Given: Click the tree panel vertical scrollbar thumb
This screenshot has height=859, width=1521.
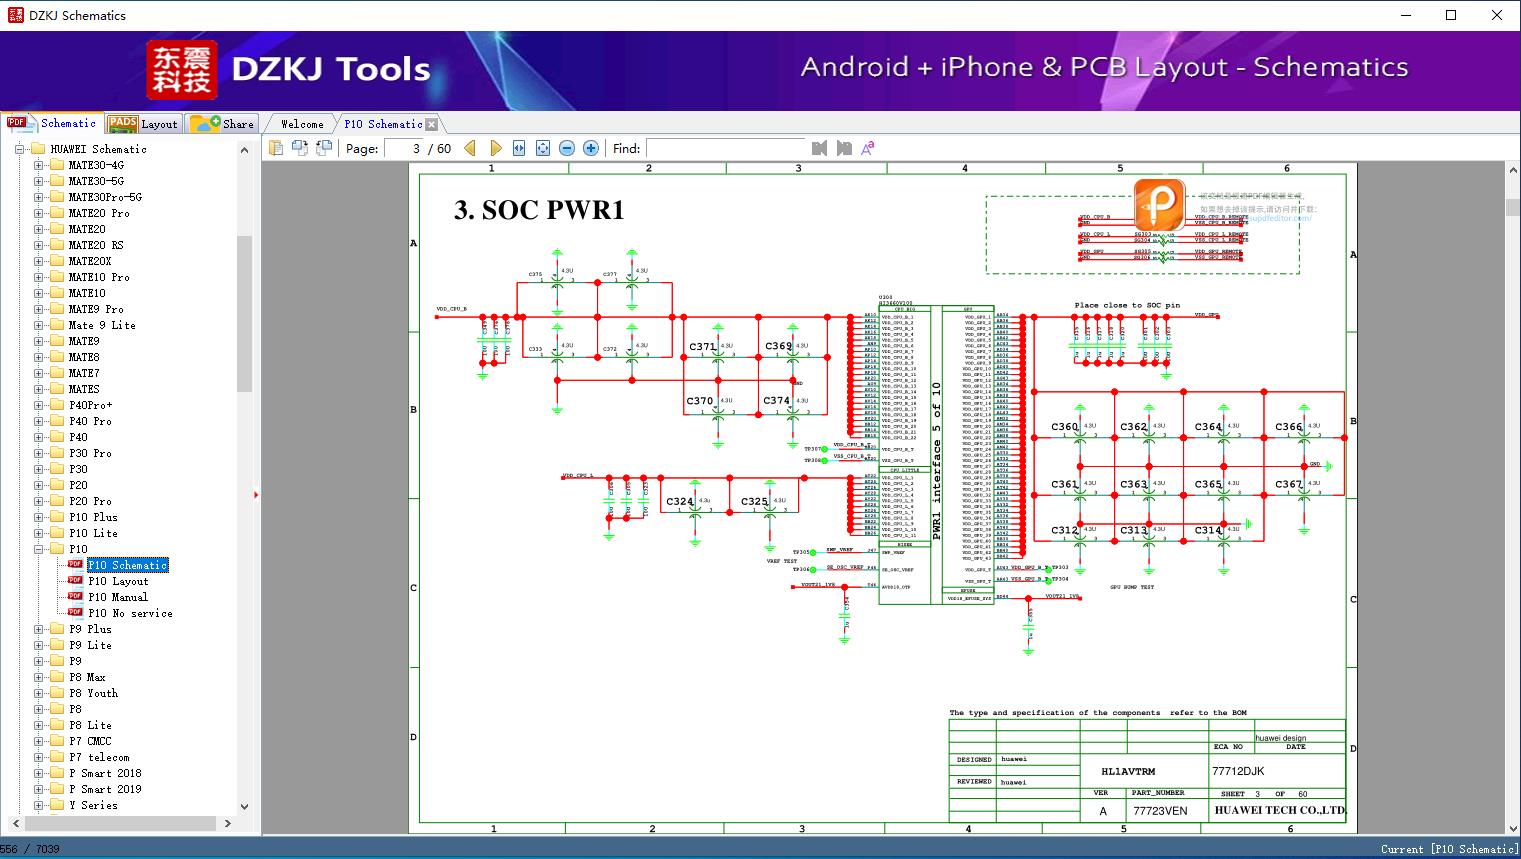Looking at the screenshot, I should (x=244, y=314).
